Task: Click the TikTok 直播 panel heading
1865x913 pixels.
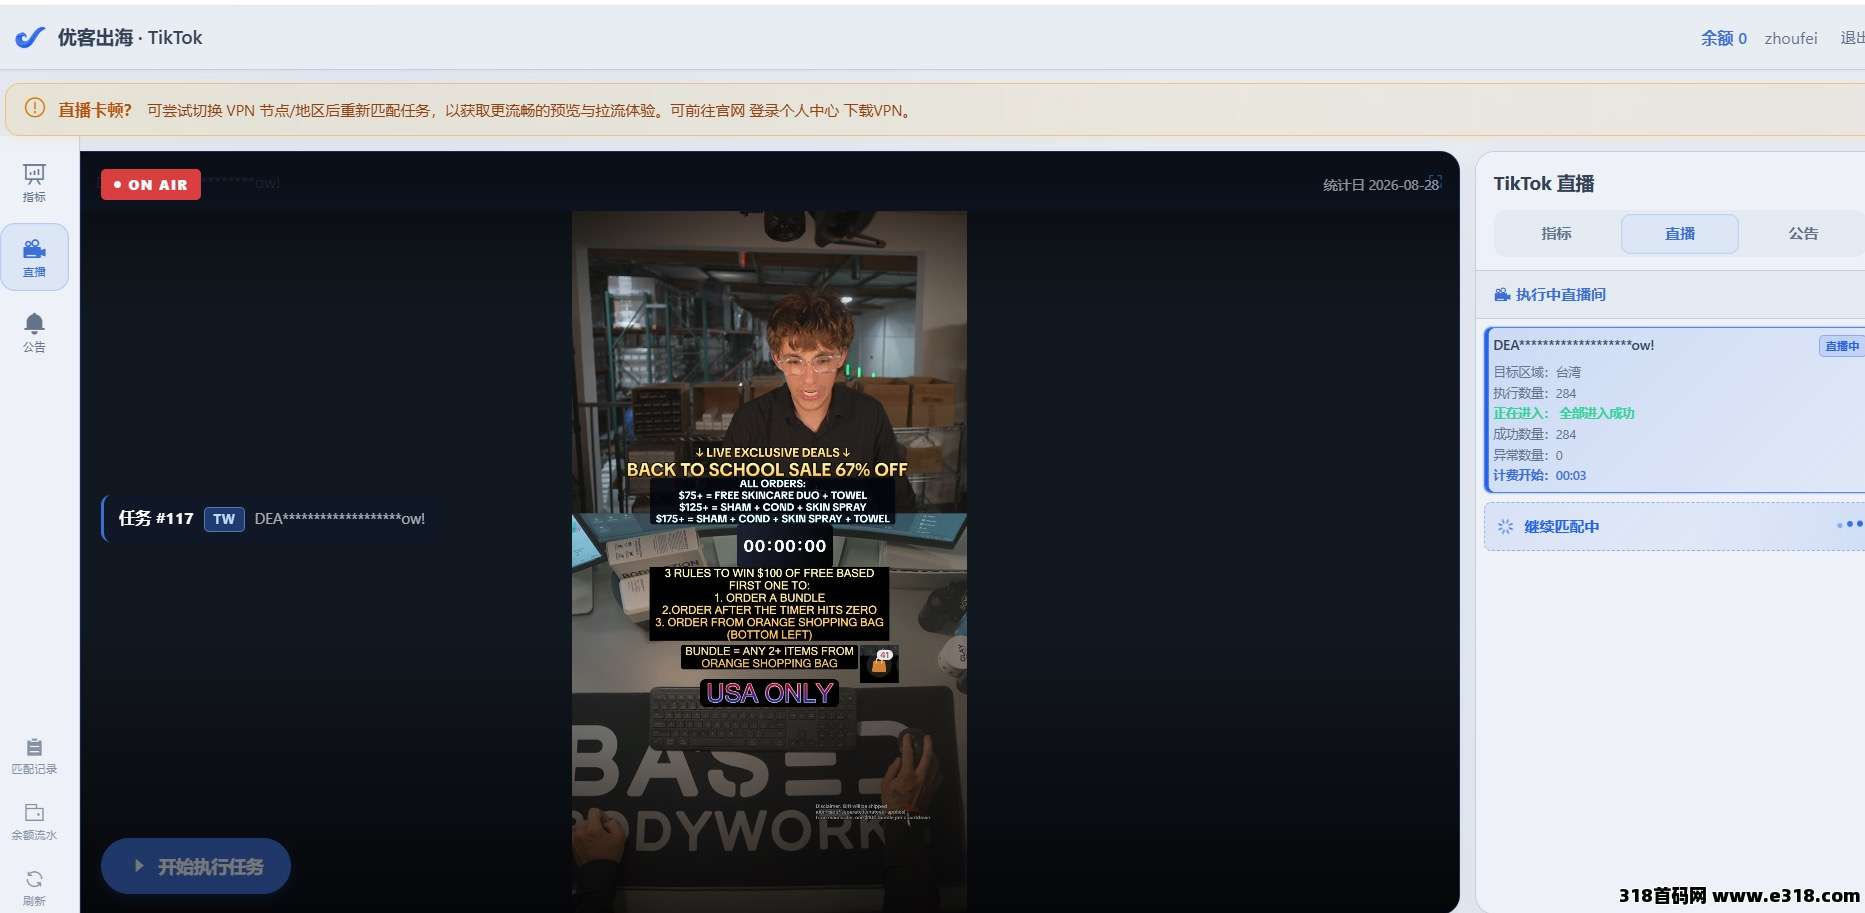Action: click(1544, 183)
